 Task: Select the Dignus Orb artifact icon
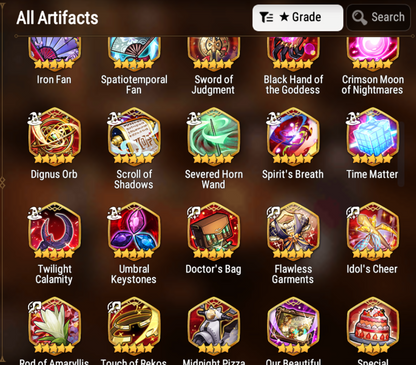coord(54,137)
